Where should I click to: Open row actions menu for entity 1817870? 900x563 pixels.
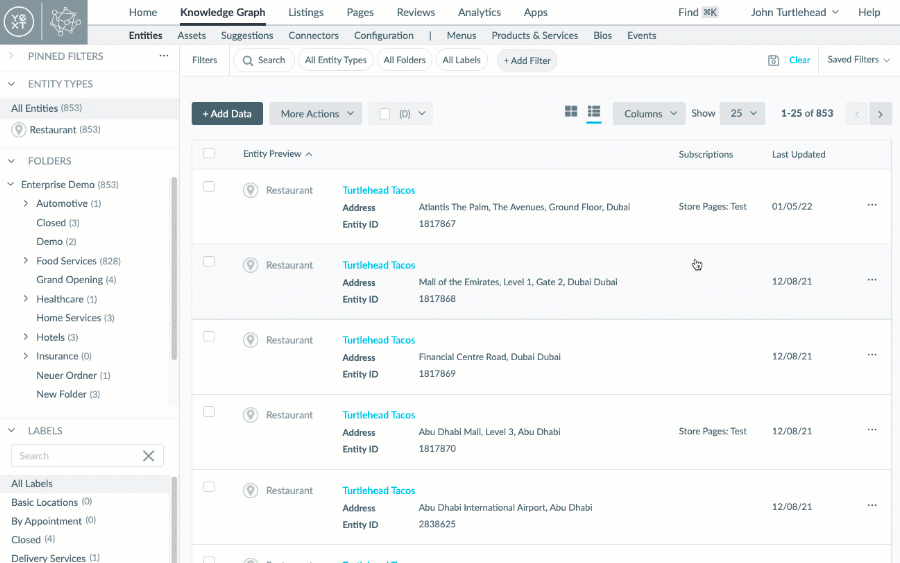(872, 429)
